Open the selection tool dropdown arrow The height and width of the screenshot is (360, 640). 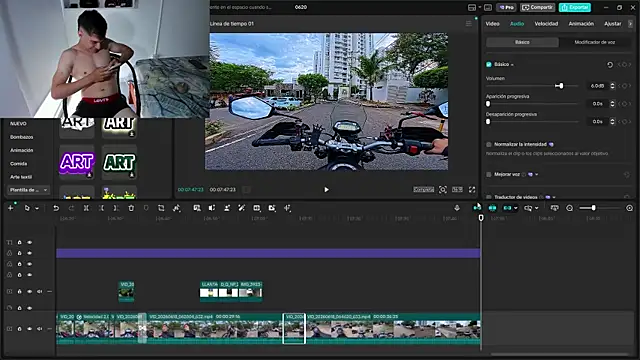pyautogui.click(x=37, y=209)
